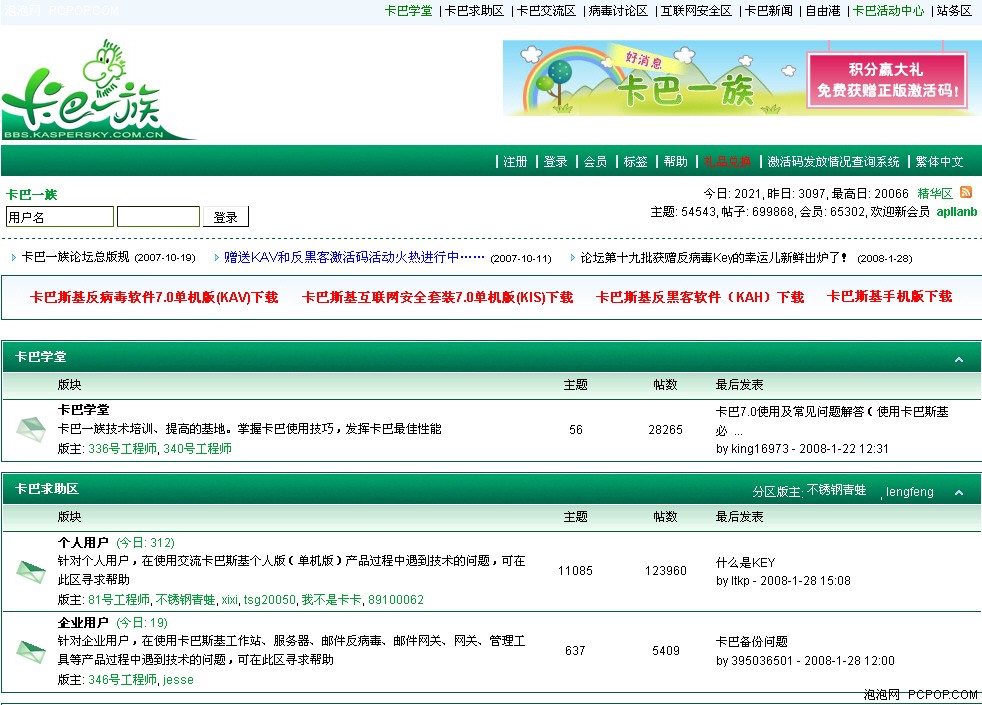
Task: Click the 企业用户 forum envelope icon
Action: pos(31,651)
